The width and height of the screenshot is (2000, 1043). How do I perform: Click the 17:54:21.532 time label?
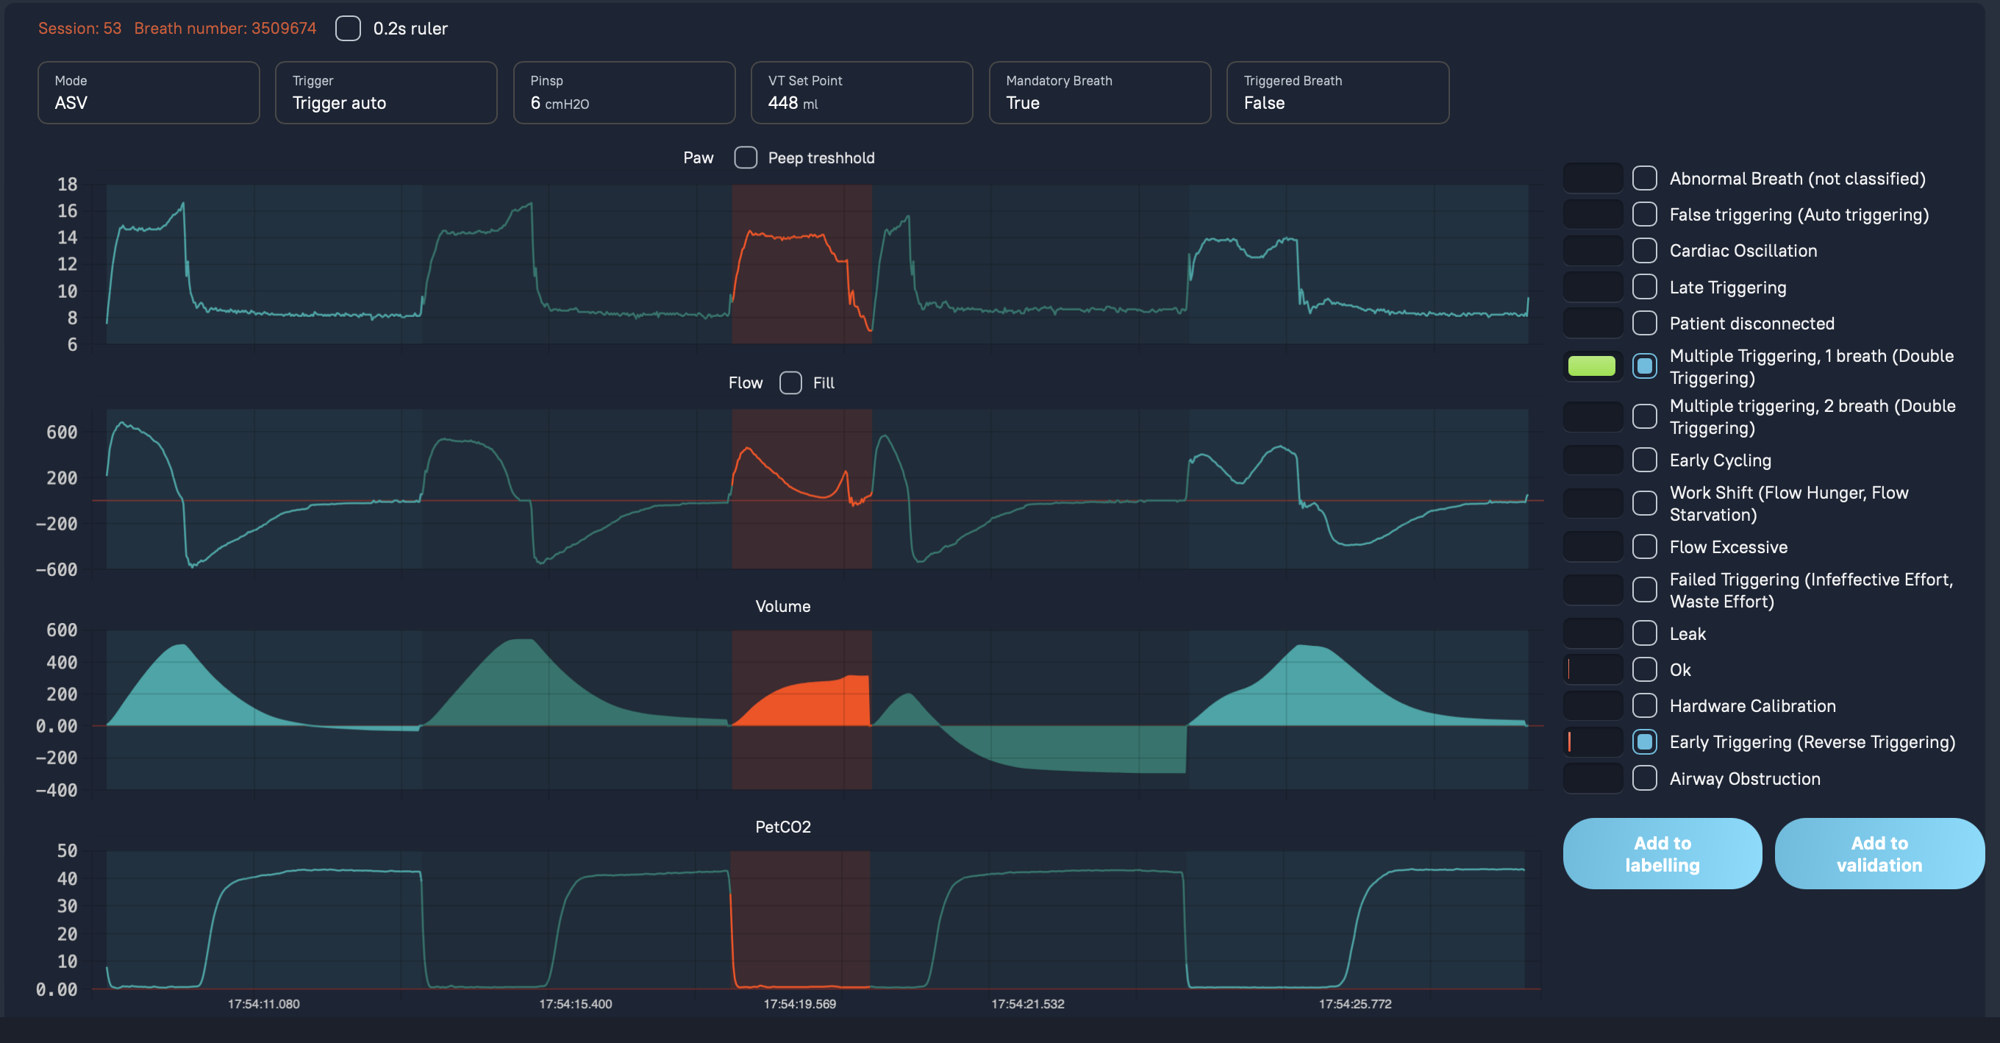click(x=1028, y=1004)
